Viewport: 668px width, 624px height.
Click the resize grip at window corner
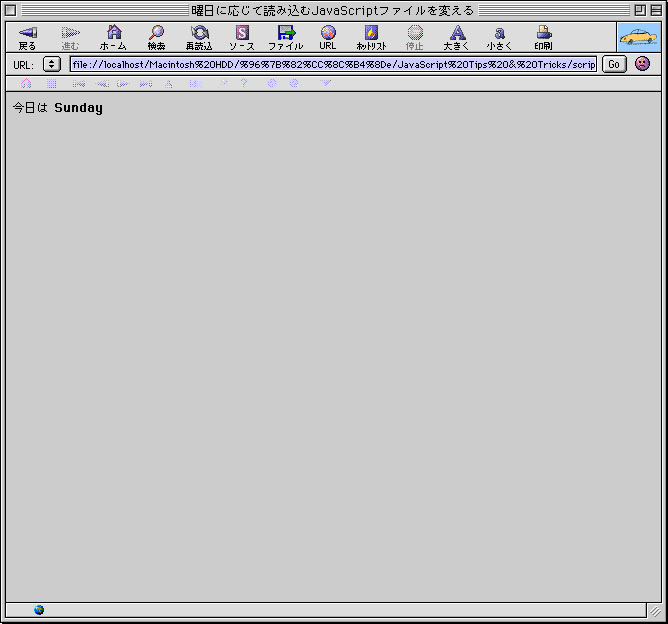[x=655, y=611]
